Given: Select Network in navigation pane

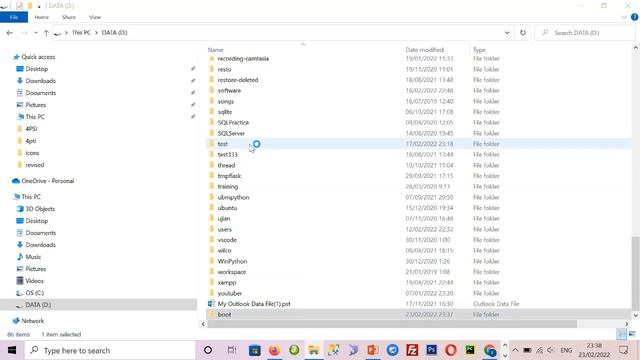Looking at the screenshot, I should [x=32, y=321].
